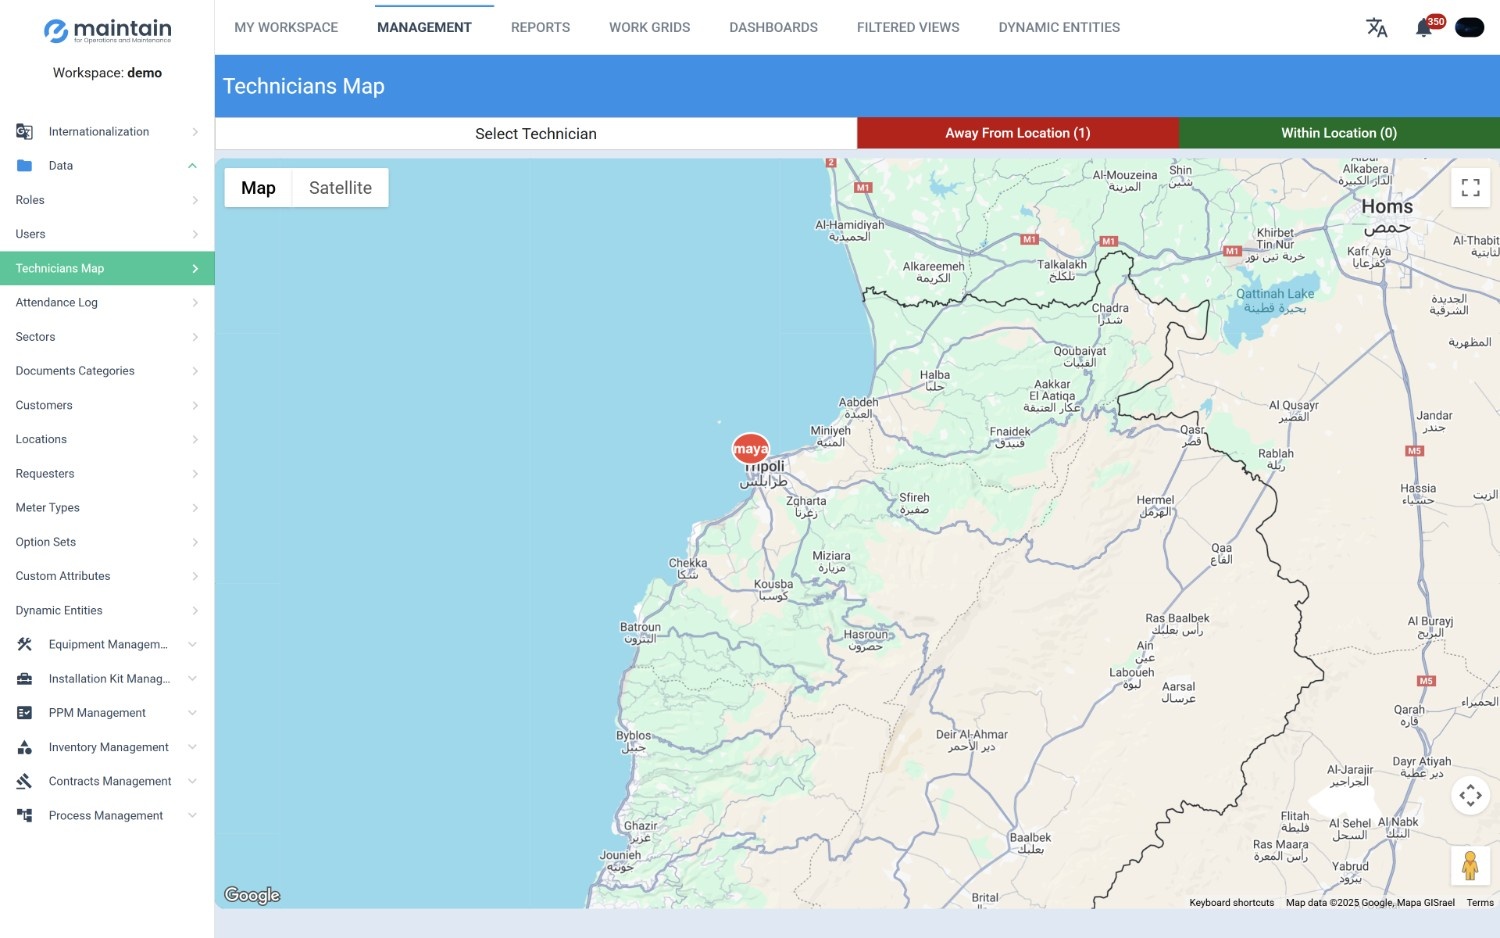Screen dimensions: 1500x938
Task: Show Away From Location technicians
Action: [x=1017, y=133]
